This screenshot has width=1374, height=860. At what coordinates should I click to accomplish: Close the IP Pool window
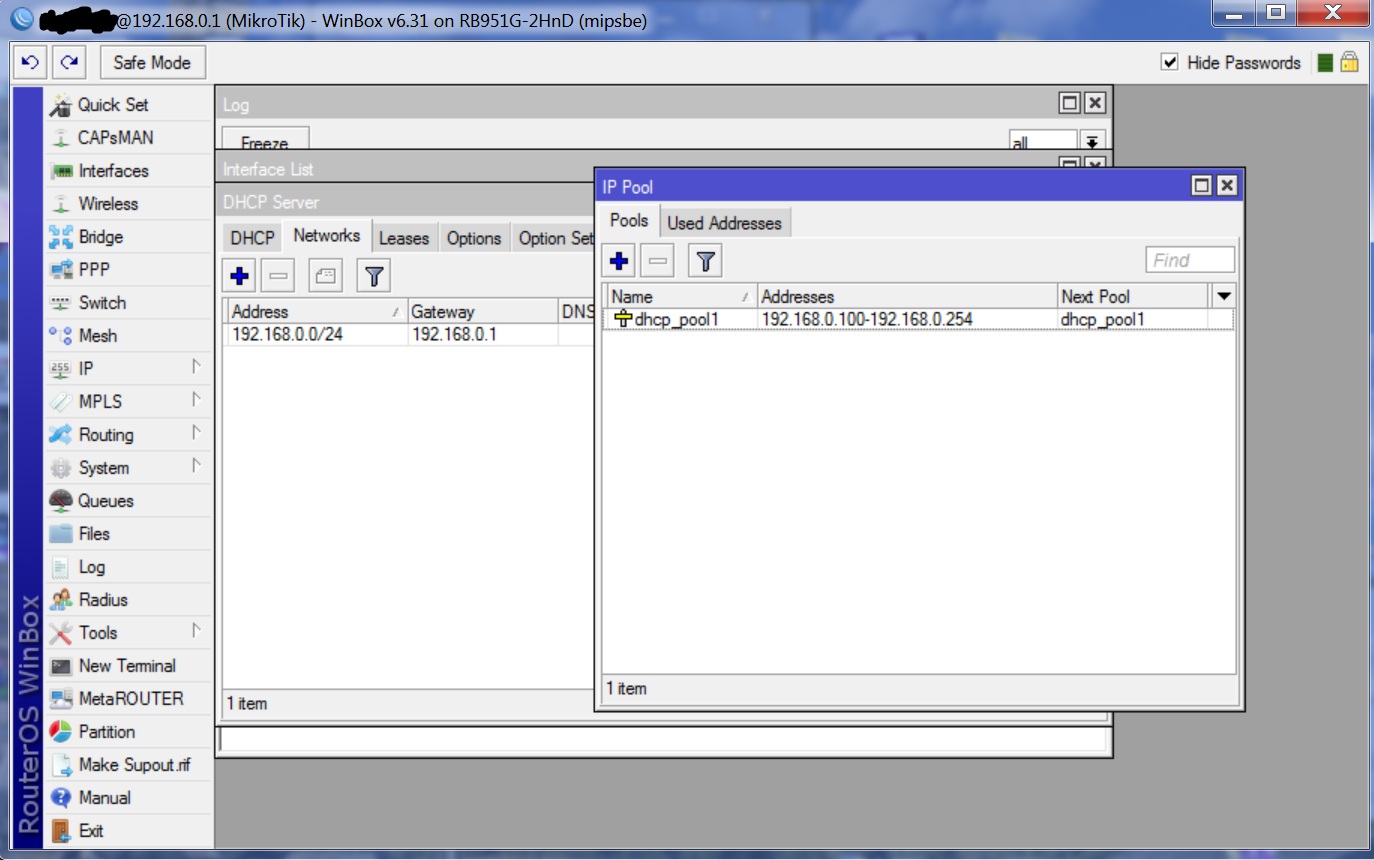click(x=1227, y=186)
